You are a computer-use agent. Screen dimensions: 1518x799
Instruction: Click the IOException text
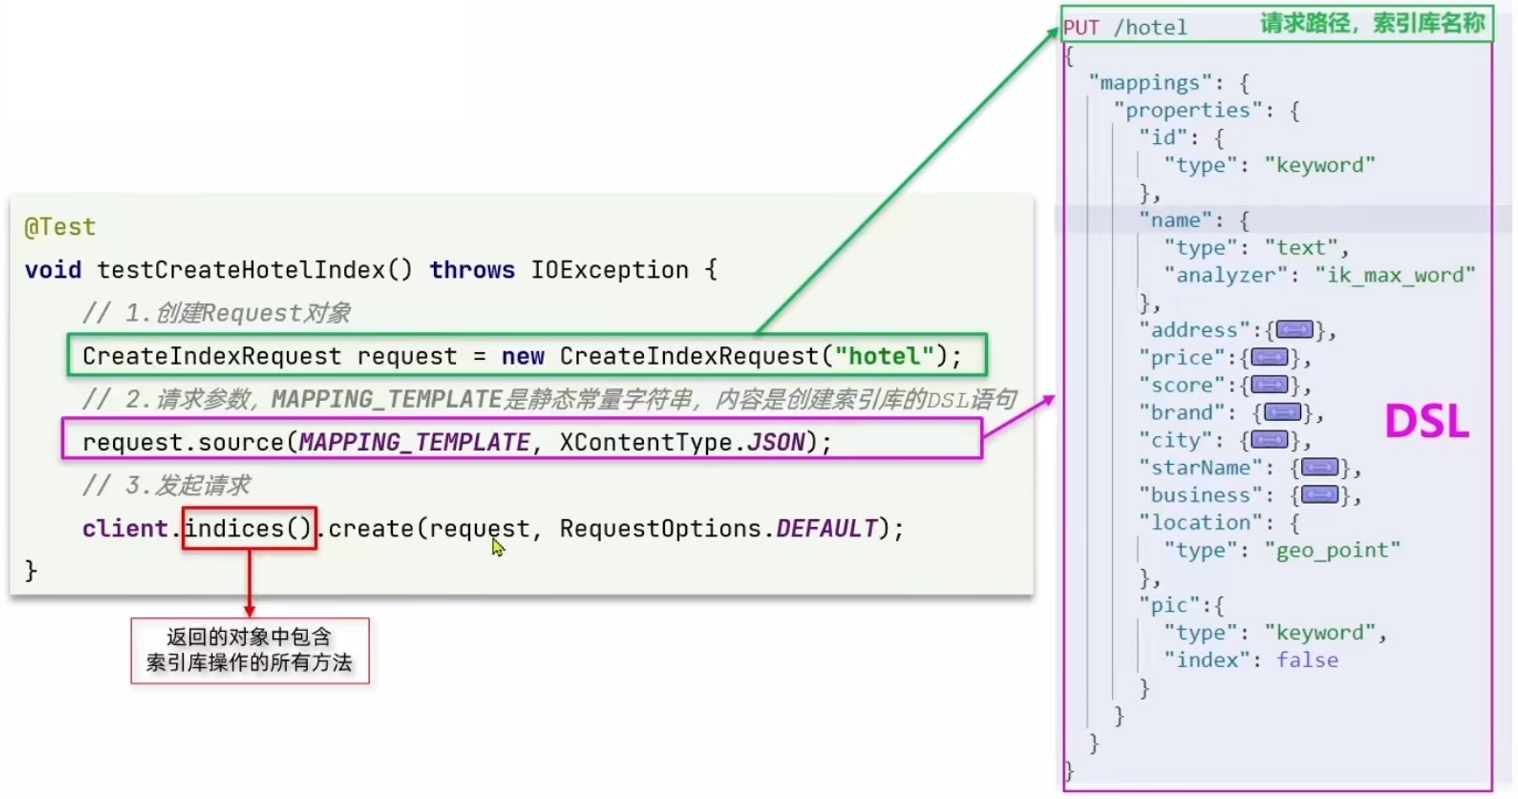point(609,270)
